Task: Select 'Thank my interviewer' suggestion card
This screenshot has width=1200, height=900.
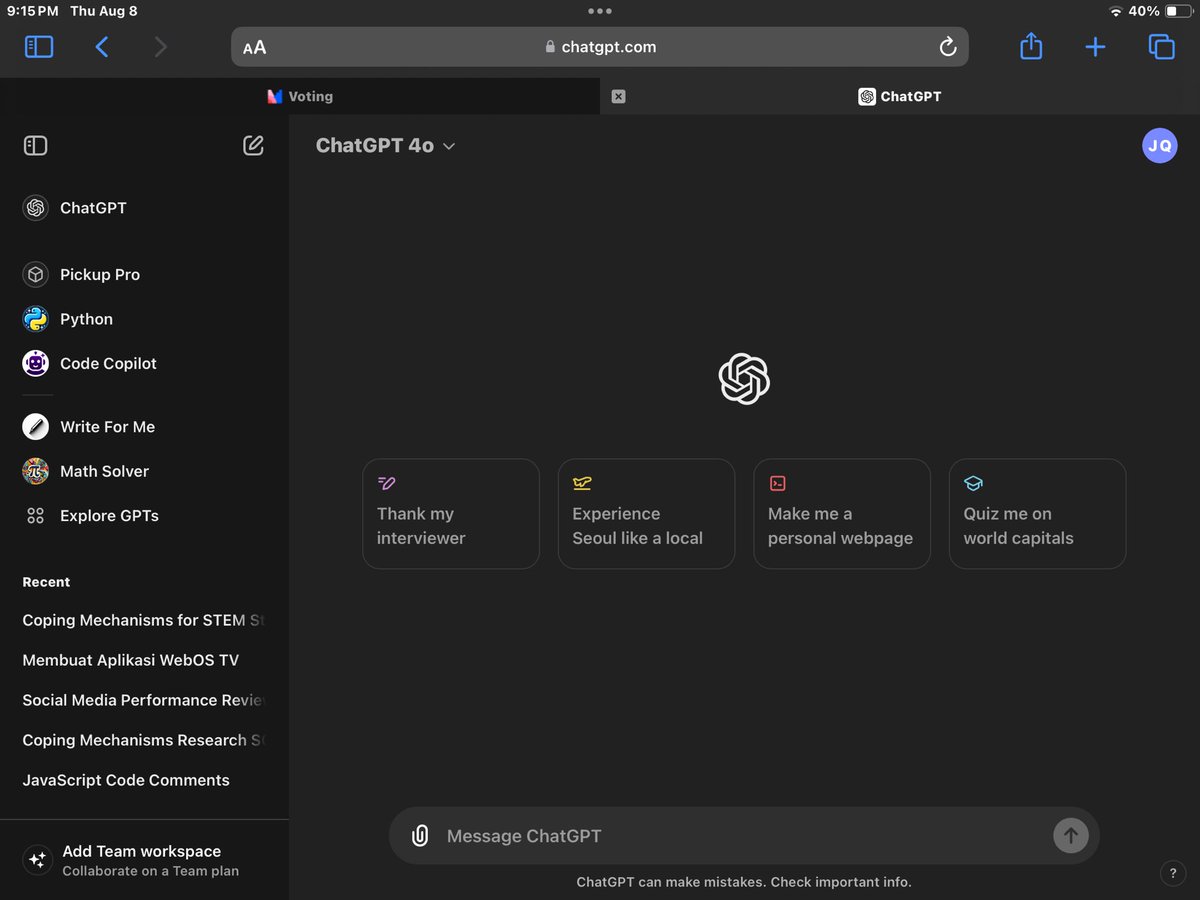Action: click(451, 514)
